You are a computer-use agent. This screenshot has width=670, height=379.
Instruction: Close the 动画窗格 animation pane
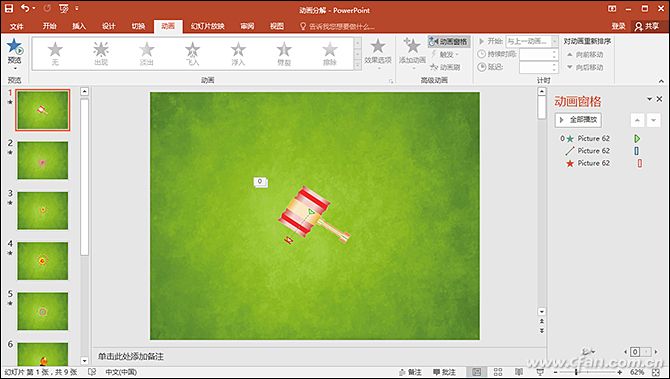[659, 99]
